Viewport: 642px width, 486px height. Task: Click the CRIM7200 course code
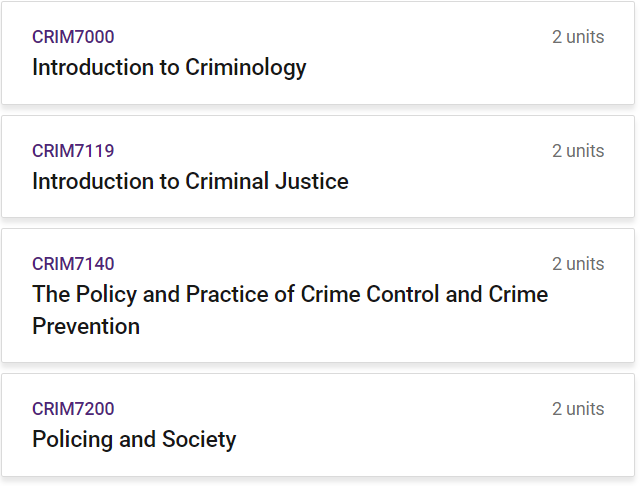tap(73, 409)
